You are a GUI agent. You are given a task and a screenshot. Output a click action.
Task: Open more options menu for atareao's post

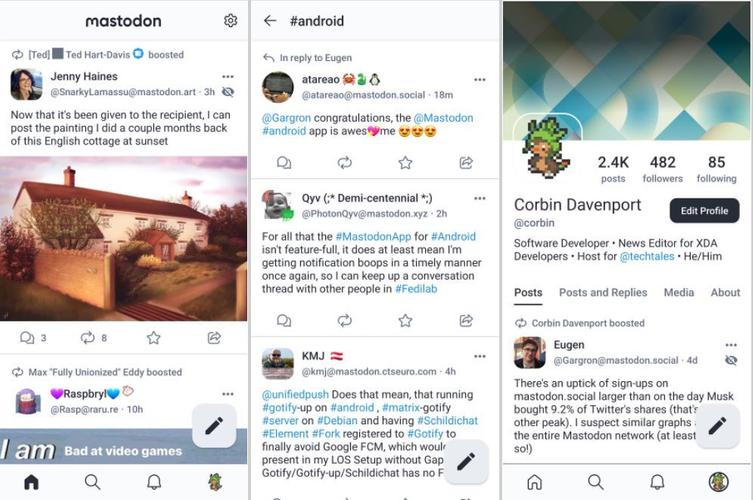pos(480,80)
